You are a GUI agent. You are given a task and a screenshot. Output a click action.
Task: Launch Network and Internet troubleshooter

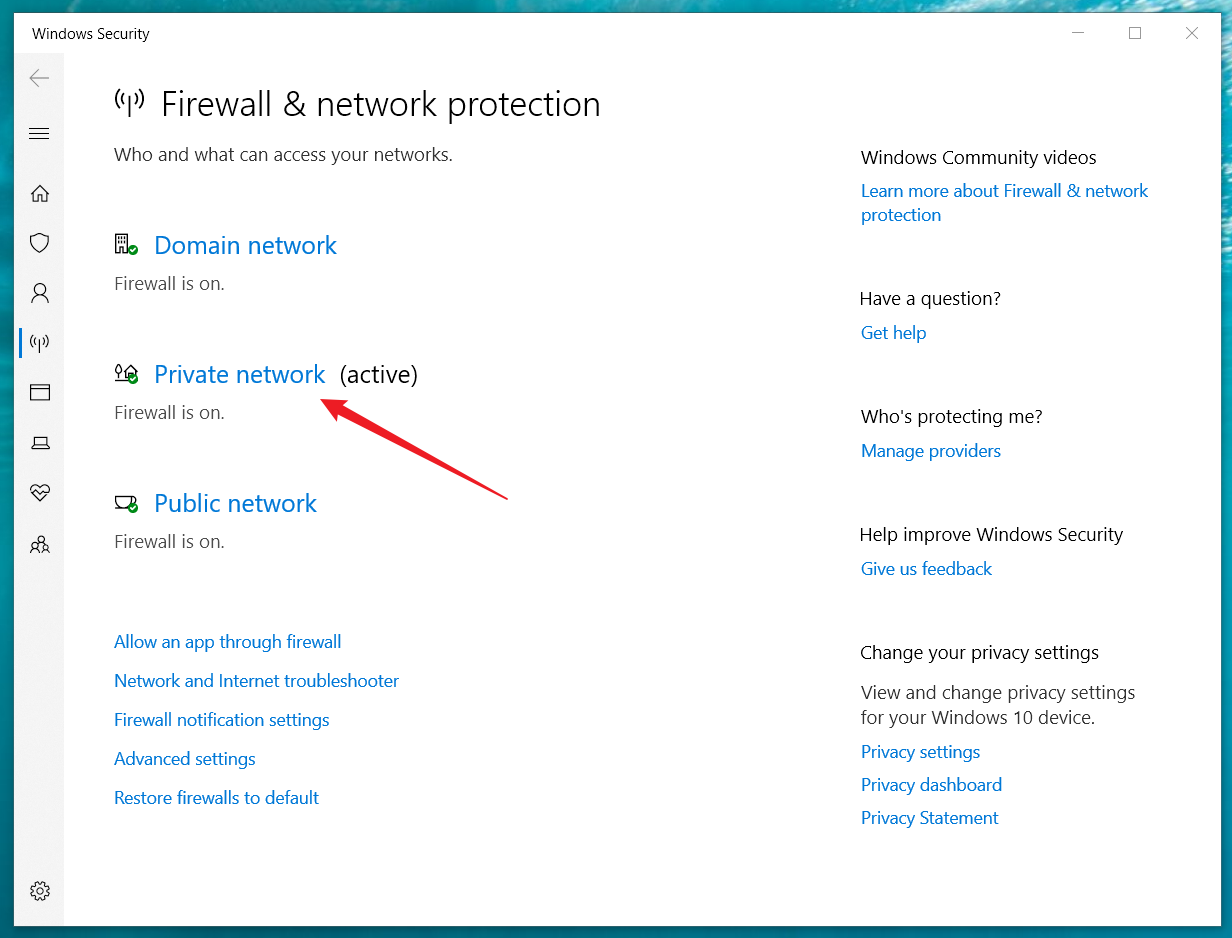coord(256,681)
